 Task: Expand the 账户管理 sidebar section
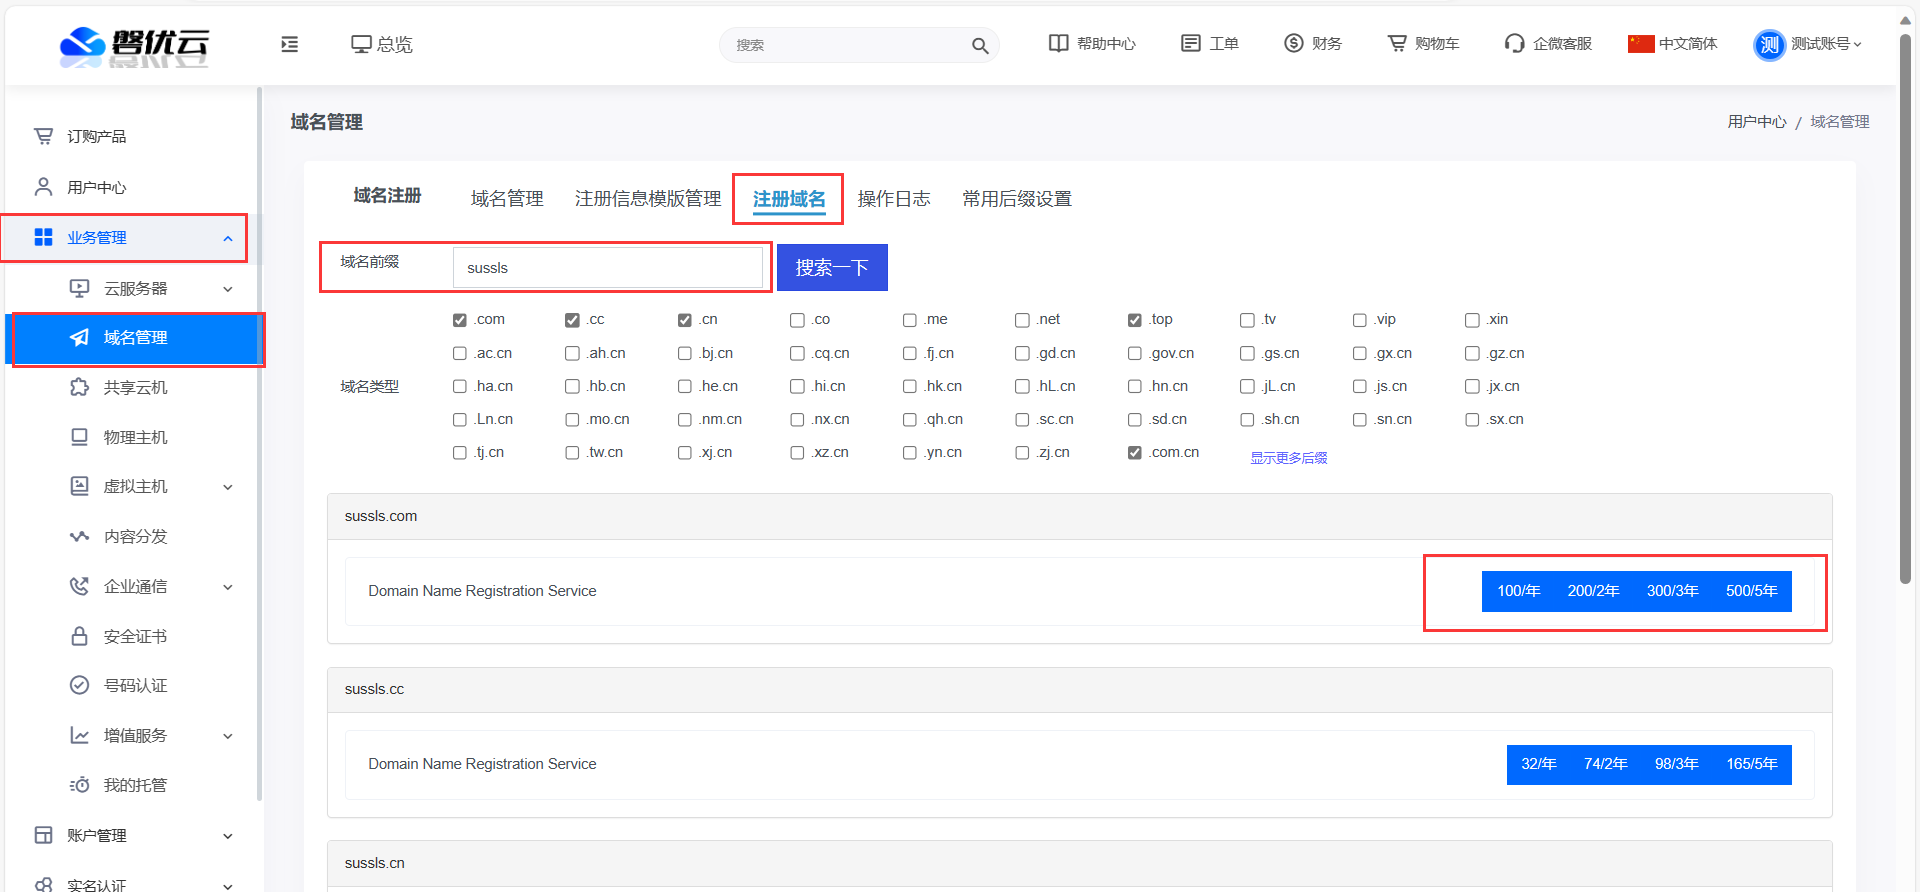pos(228,836)
